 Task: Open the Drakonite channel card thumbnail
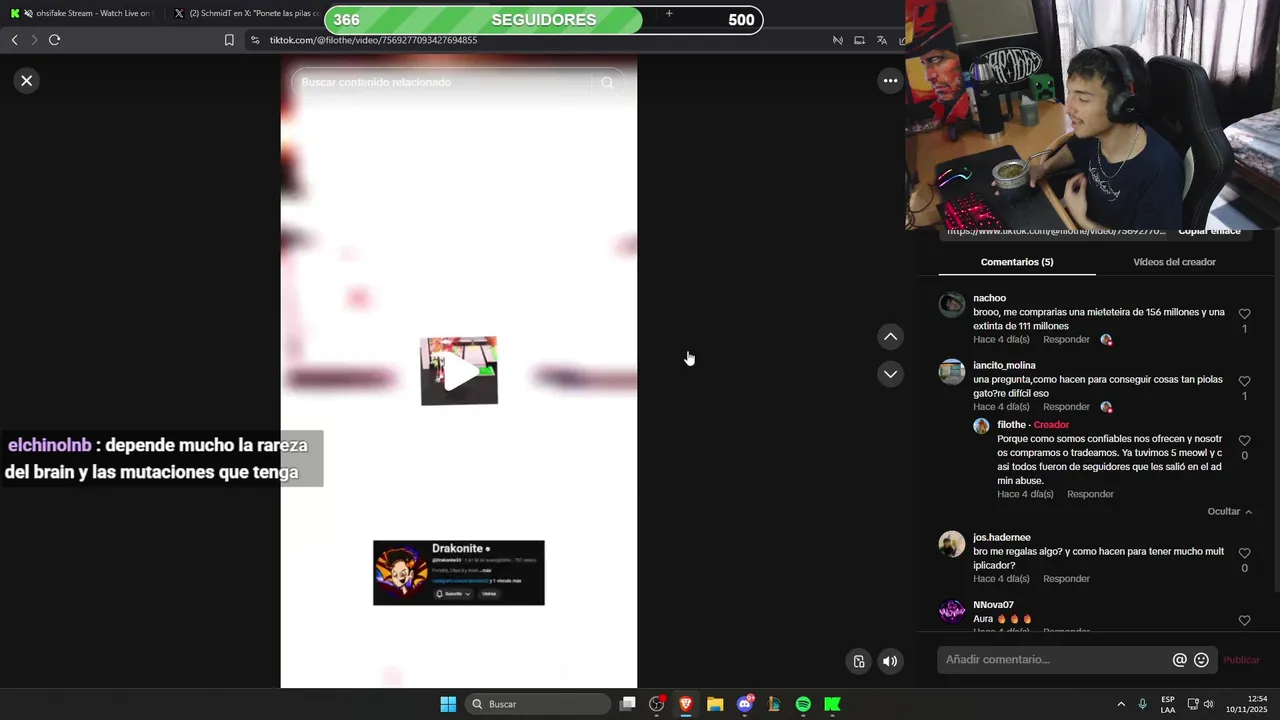click(x=459, y=573)
